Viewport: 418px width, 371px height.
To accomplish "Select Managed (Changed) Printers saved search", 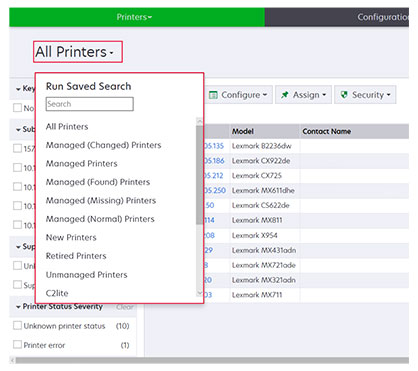I will [103, 145].
